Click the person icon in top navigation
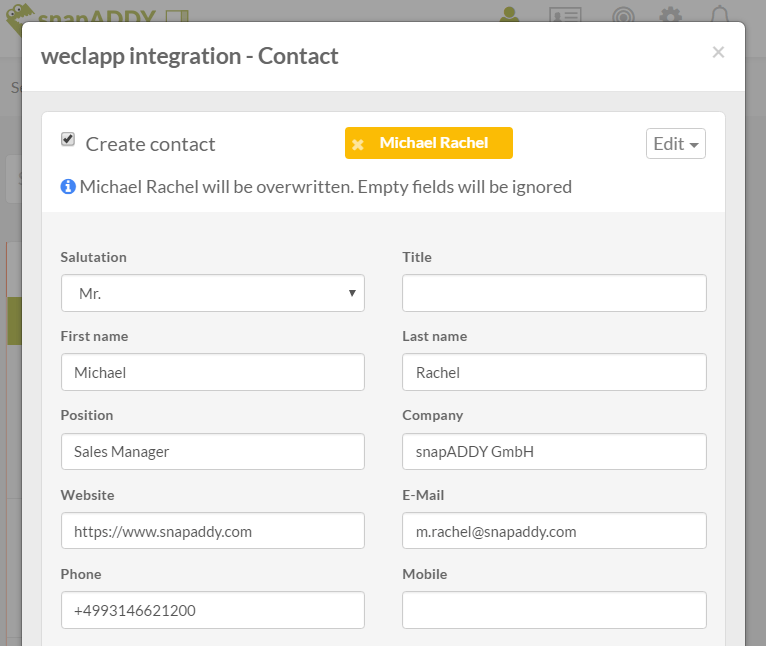This screenshot has height=646, width=766. click(511, 14)
